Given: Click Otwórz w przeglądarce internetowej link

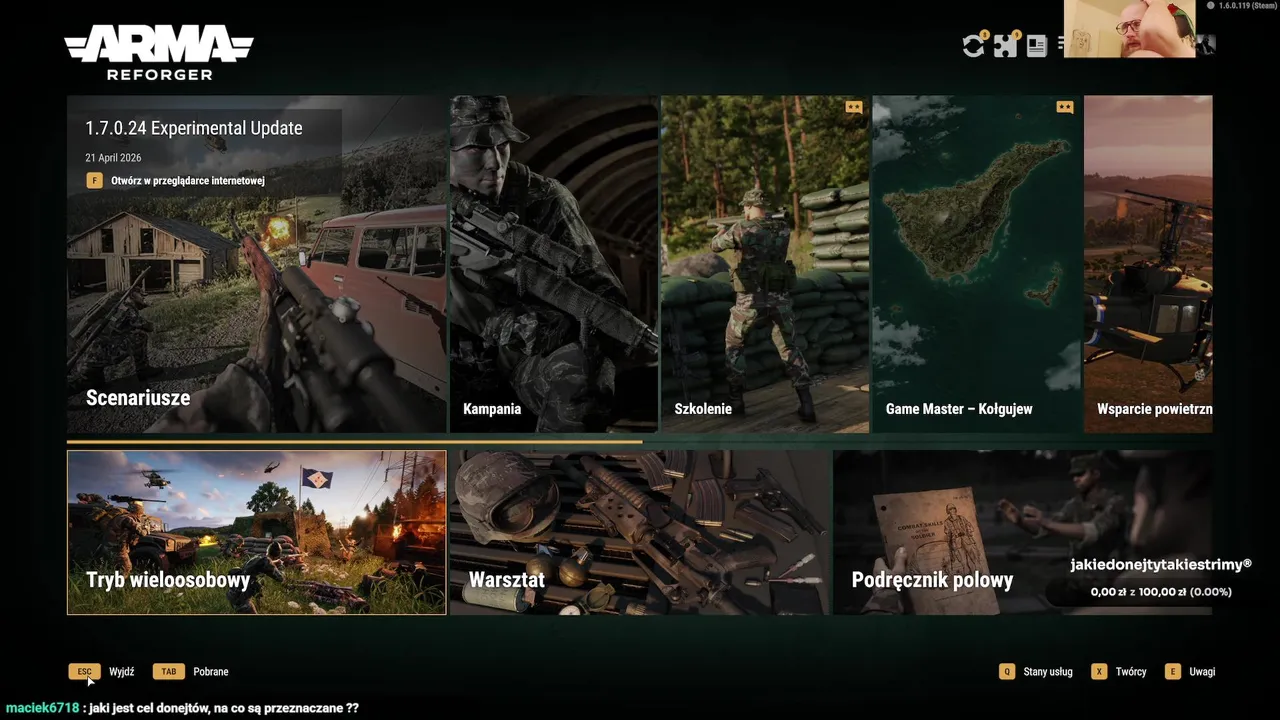Looking at the screenshot, I should pos(188,181).
